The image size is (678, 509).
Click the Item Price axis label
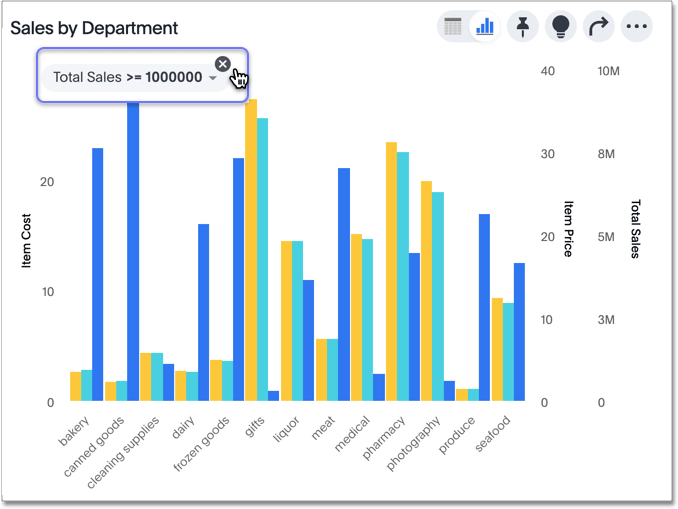click(x=568, y=229)
